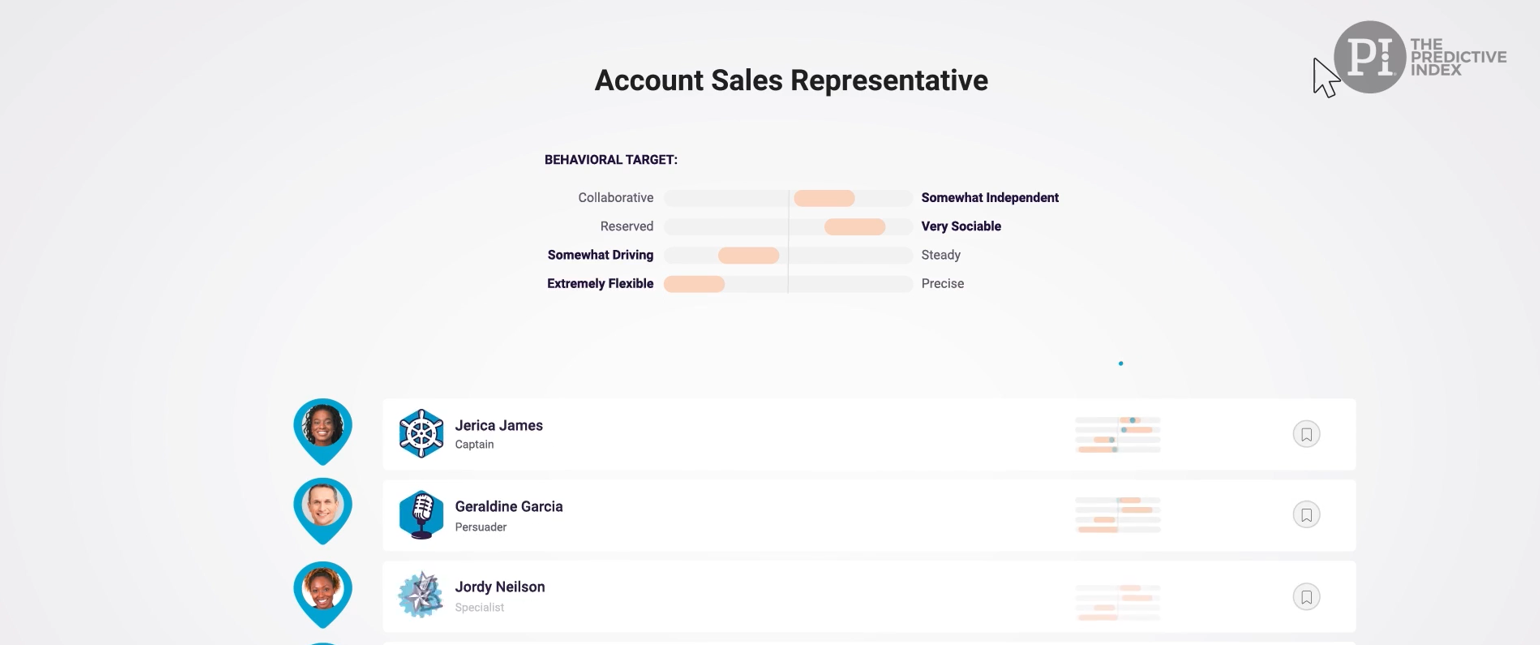
Task: Open Geraldine Garcia profile photo pin
Action: click(x=323, y=511)
